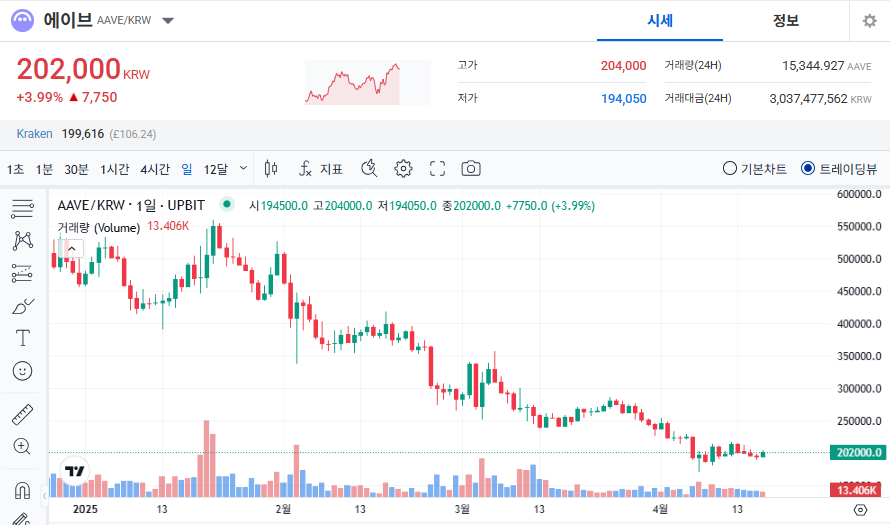The height and width of the screenshot is (525, 890).
Task: Click the 202000.0 current price label
Action: point(859,452)
